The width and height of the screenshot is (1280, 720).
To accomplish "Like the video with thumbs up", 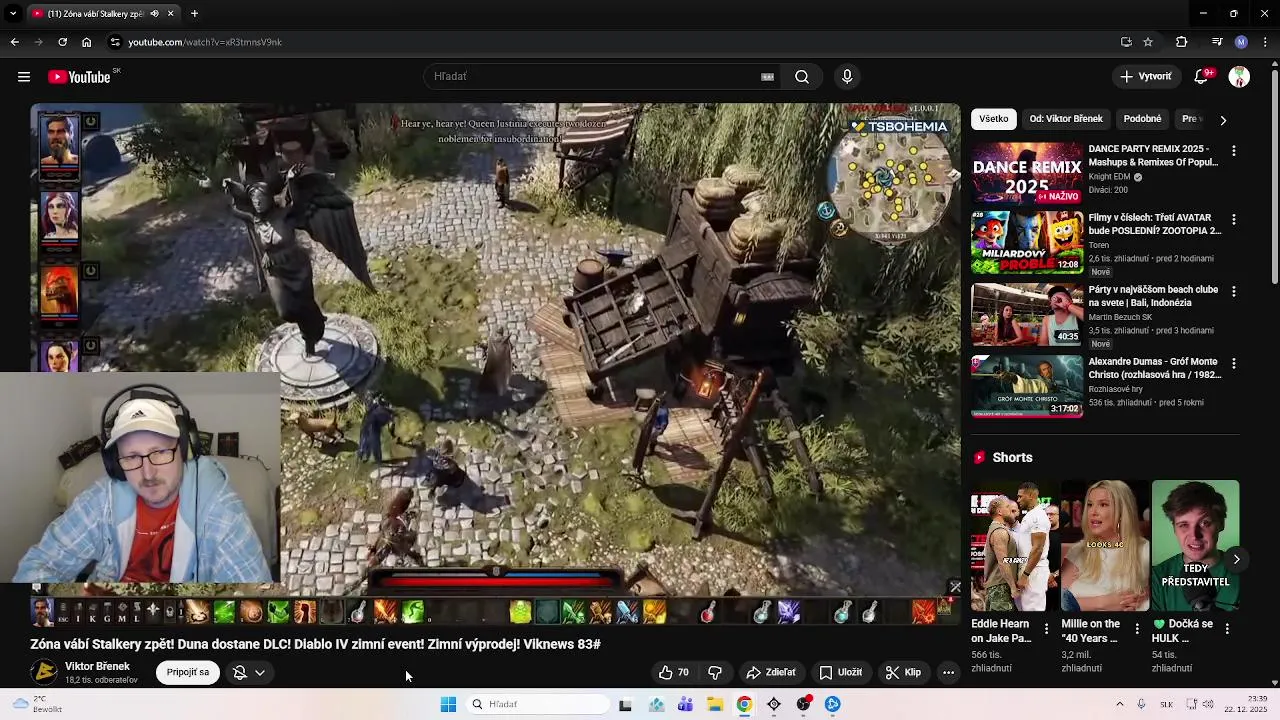I will click(675, 673).
